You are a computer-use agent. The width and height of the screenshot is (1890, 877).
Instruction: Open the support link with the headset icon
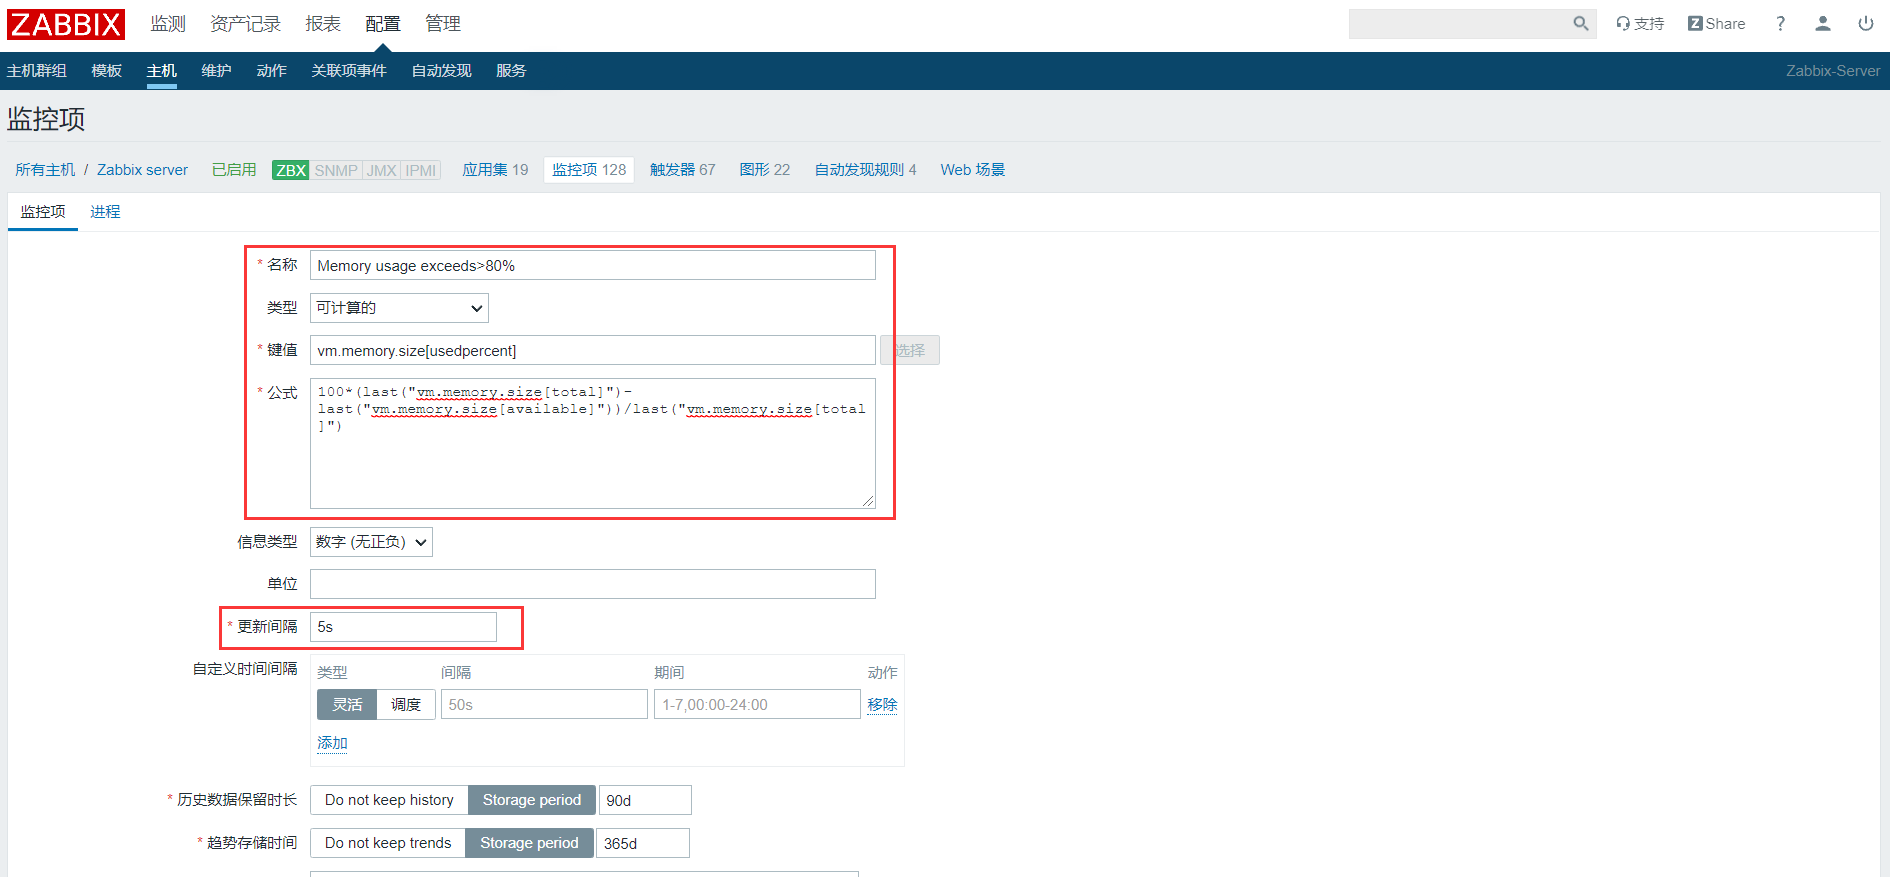point(1640,23)
